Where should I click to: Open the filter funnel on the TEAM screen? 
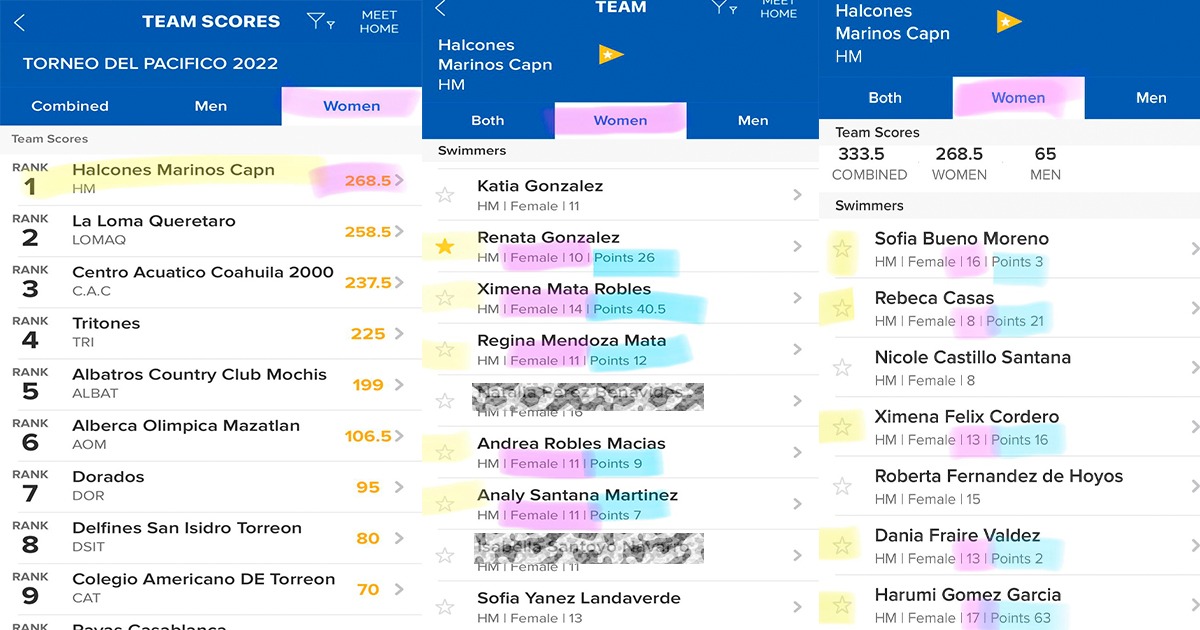[x=724, y=8]
